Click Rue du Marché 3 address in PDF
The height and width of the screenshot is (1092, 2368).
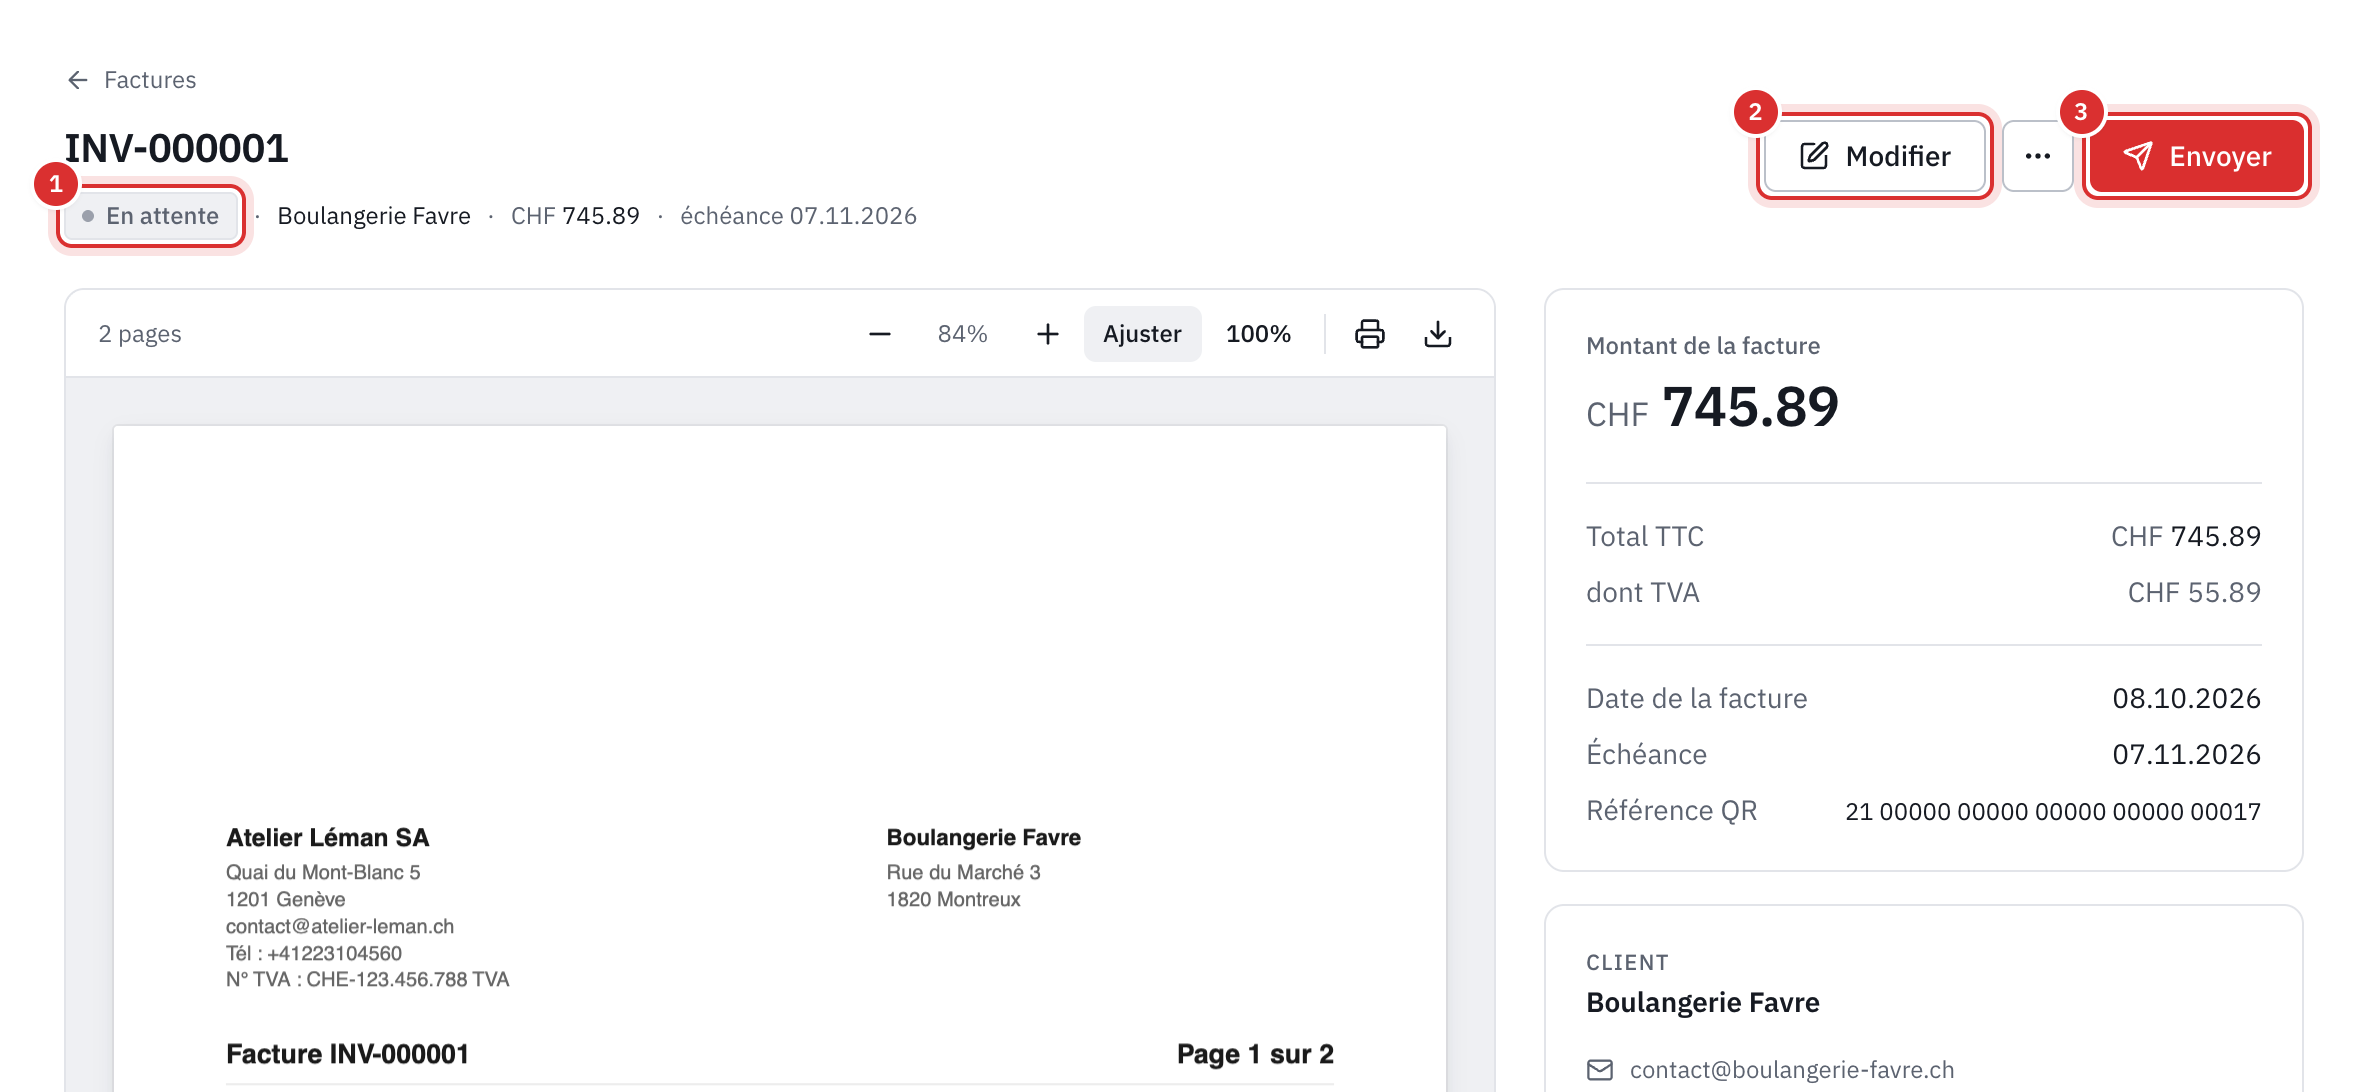pyautogui.click(x=964, y=872)
